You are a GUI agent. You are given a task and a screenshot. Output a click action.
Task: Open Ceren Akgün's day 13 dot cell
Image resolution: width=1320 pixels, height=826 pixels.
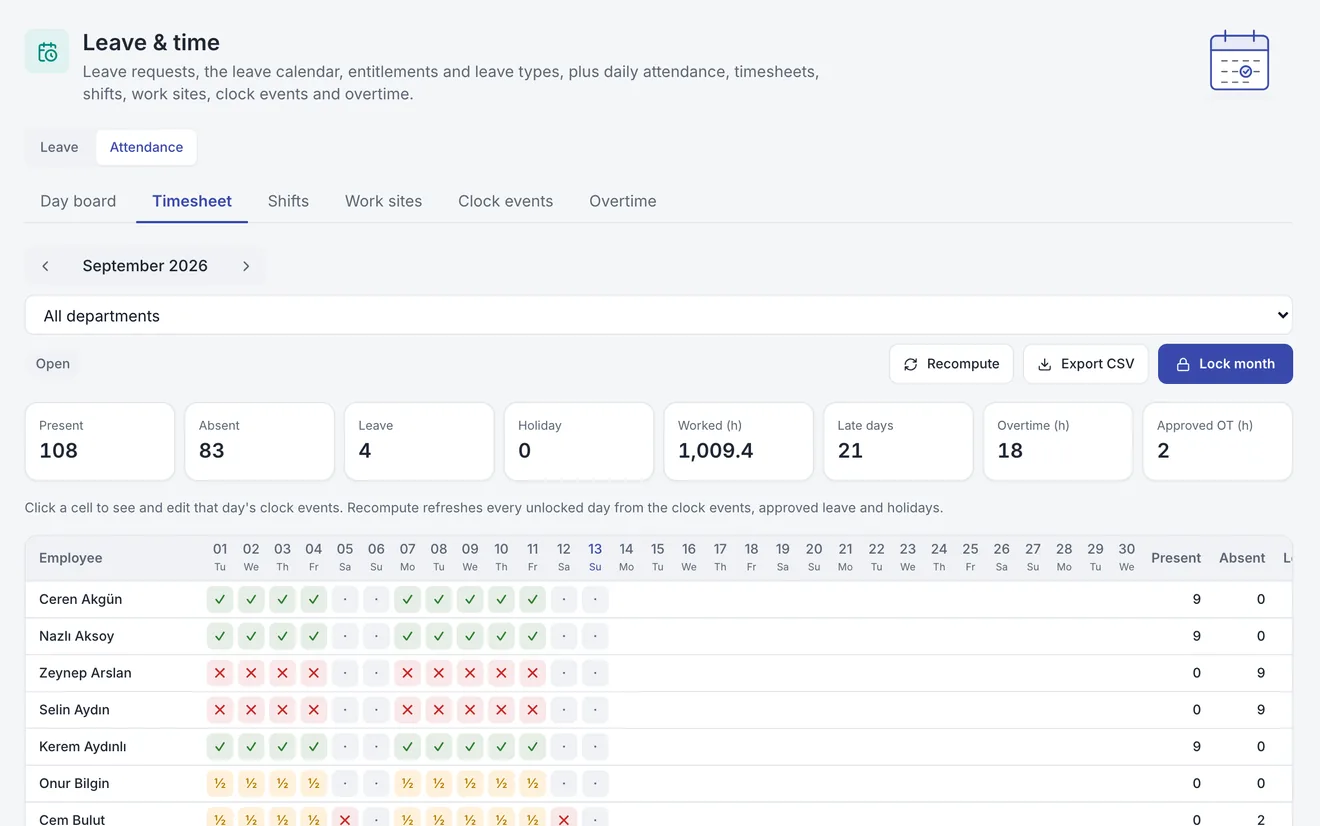pos(595,600)
